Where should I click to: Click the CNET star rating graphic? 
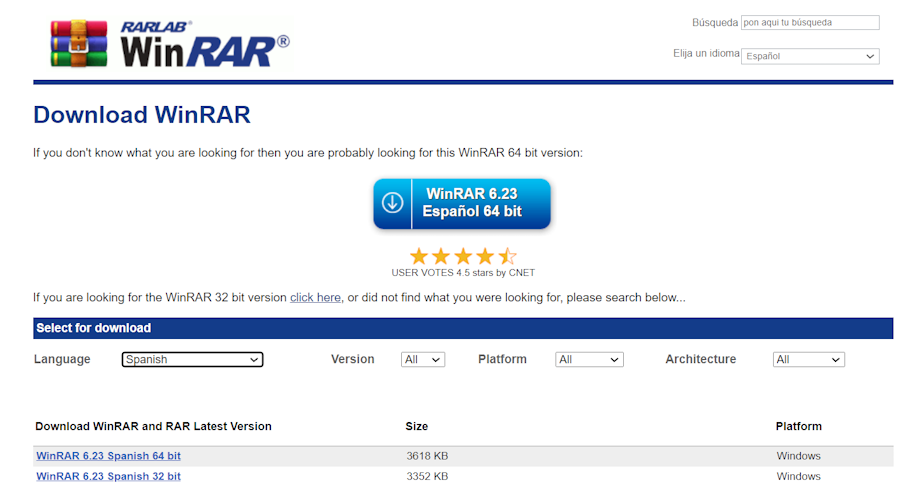[462, 256]
